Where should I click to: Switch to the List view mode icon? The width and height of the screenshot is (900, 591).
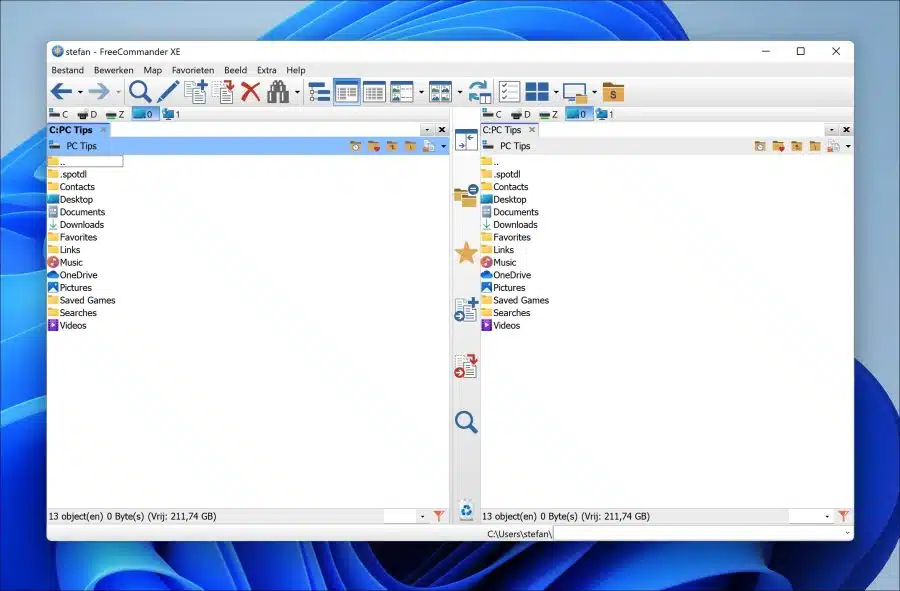[374, 92]
